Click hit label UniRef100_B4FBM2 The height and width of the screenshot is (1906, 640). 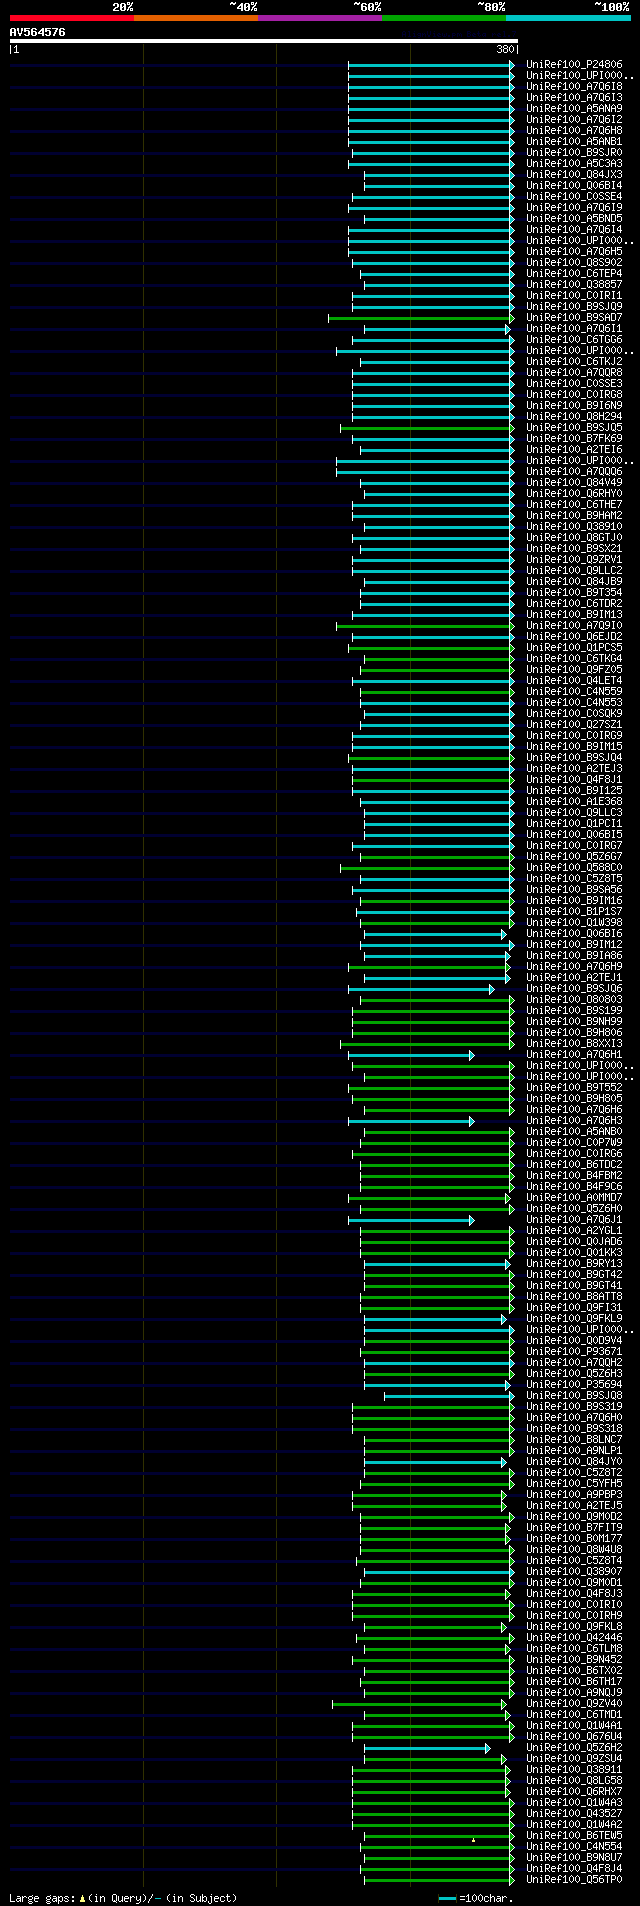coord(574,1176)
